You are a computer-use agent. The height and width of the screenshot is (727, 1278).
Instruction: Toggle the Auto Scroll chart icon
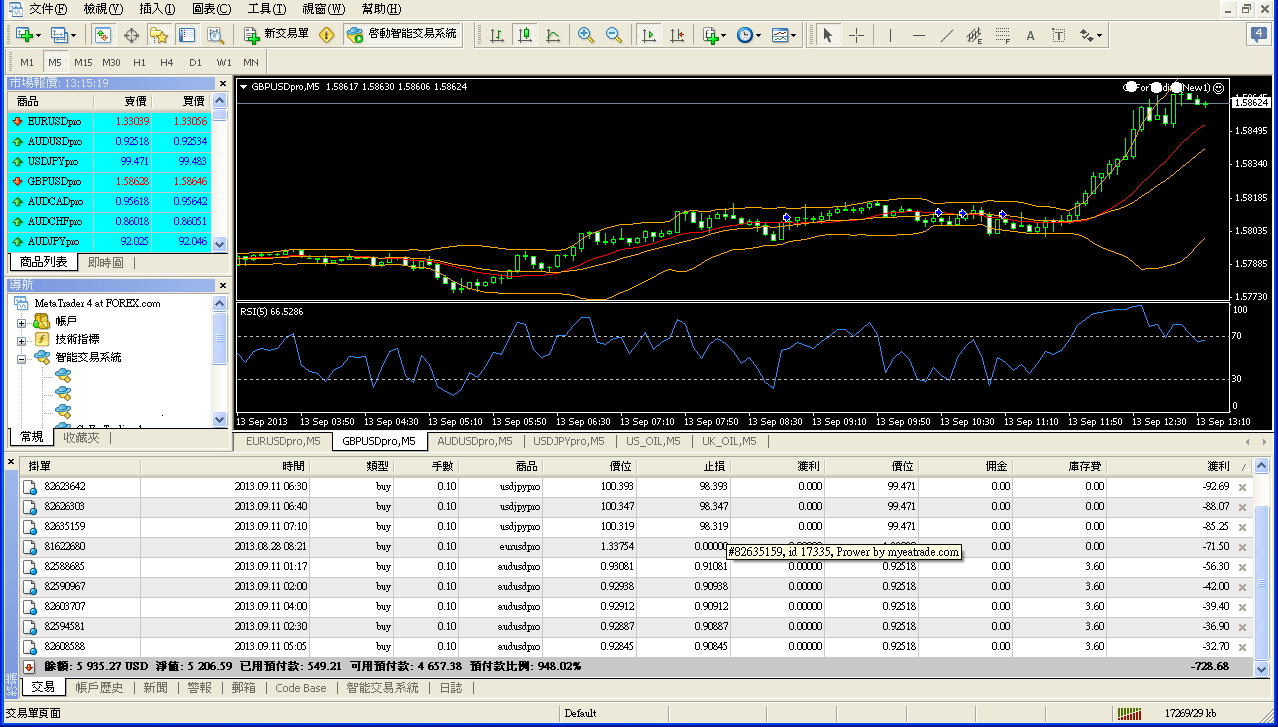[649, 35]
